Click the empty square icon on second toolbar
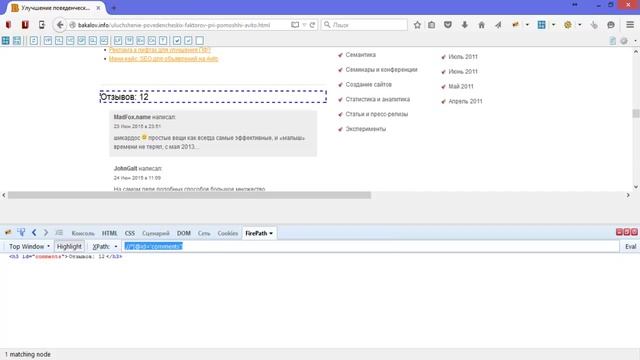Image resolution: width=640 pixels, height=360 pixels. (200, 40)
